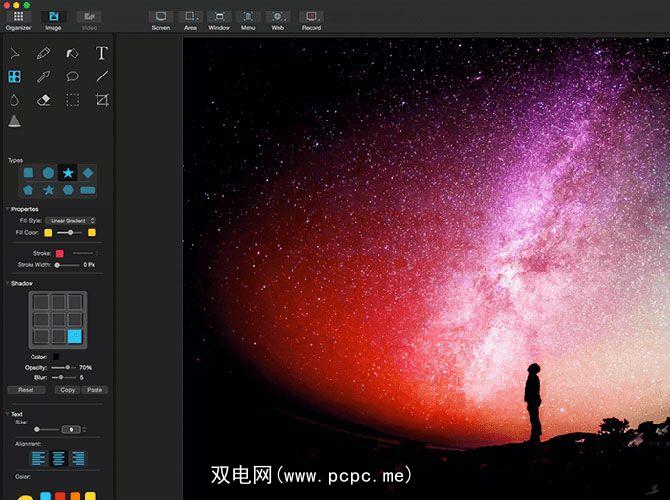Select the Crop tool

click(x=102, y=100)
